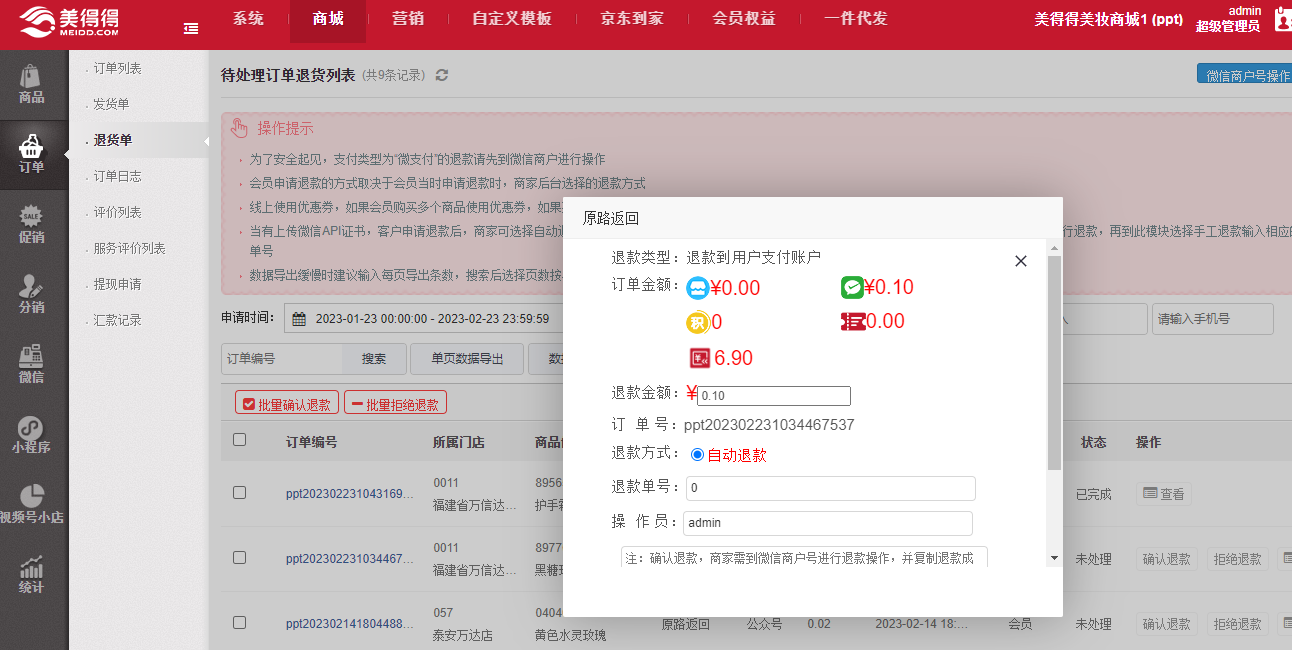This screenshot has width=1292, height=650.
Task: Open the 订单 basket icon in sidebar
Action: tap(33, 147)
